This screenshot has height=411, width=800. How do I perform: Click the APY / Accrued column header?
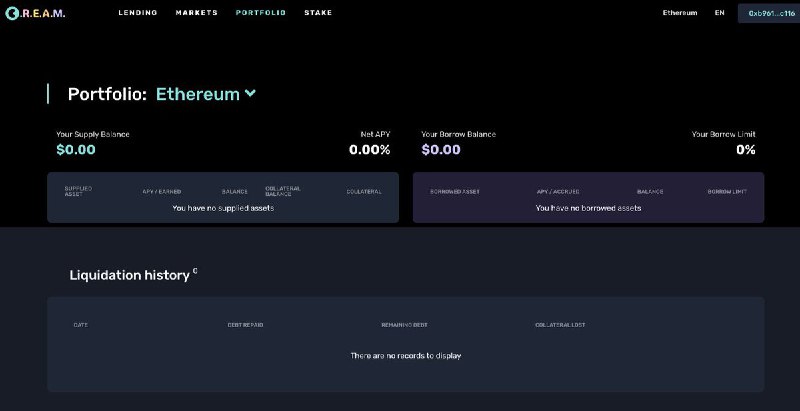[x=558, y=192]
